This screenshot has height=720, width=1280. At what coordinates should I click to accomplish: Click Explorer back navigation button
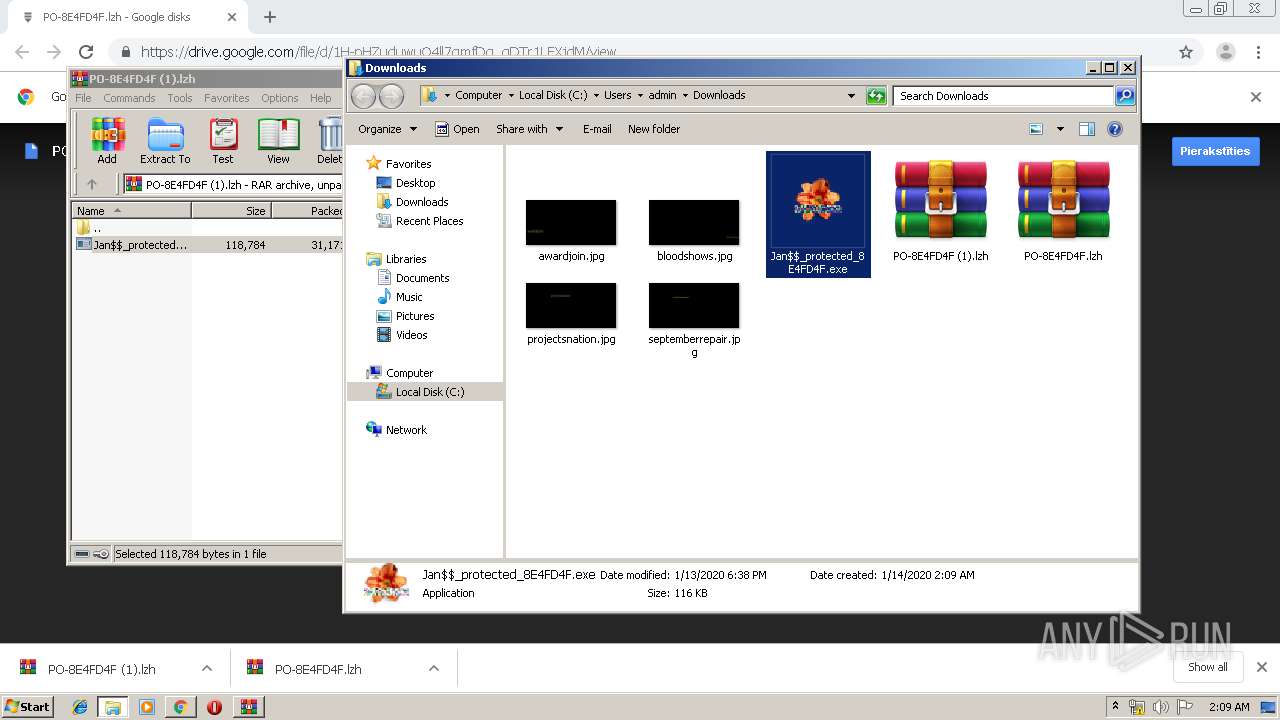(x=363, y=96)
